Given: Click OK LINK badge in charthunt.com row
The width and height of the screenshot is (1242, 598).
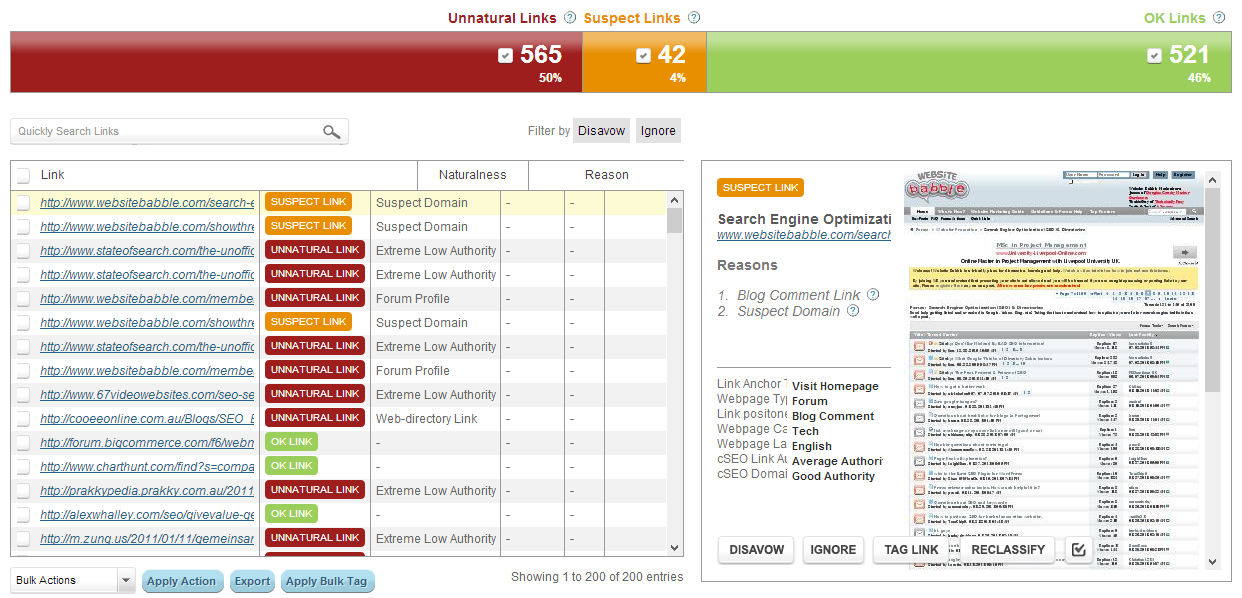Looking at the screenshot, I should click(292, 466).
